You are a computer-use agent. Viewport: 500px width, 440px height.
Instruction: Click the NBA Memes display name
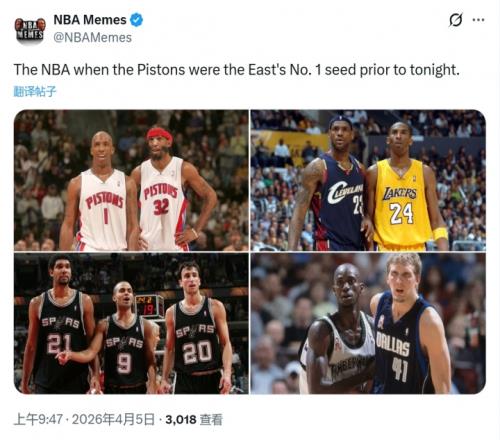(90, 20)
